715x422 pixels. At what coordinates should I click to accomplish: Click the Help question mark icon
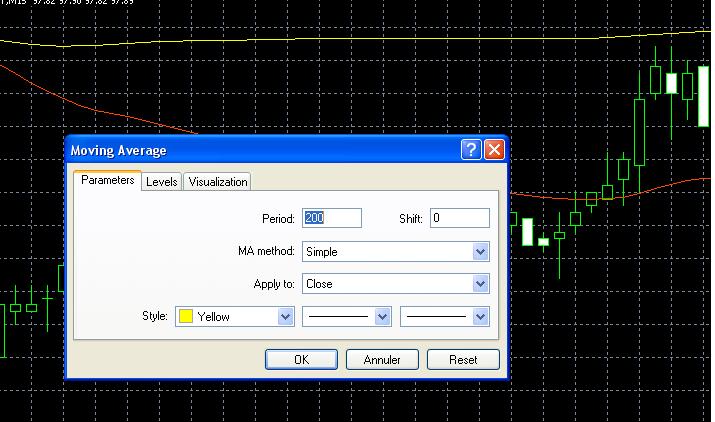click(472, 150)
